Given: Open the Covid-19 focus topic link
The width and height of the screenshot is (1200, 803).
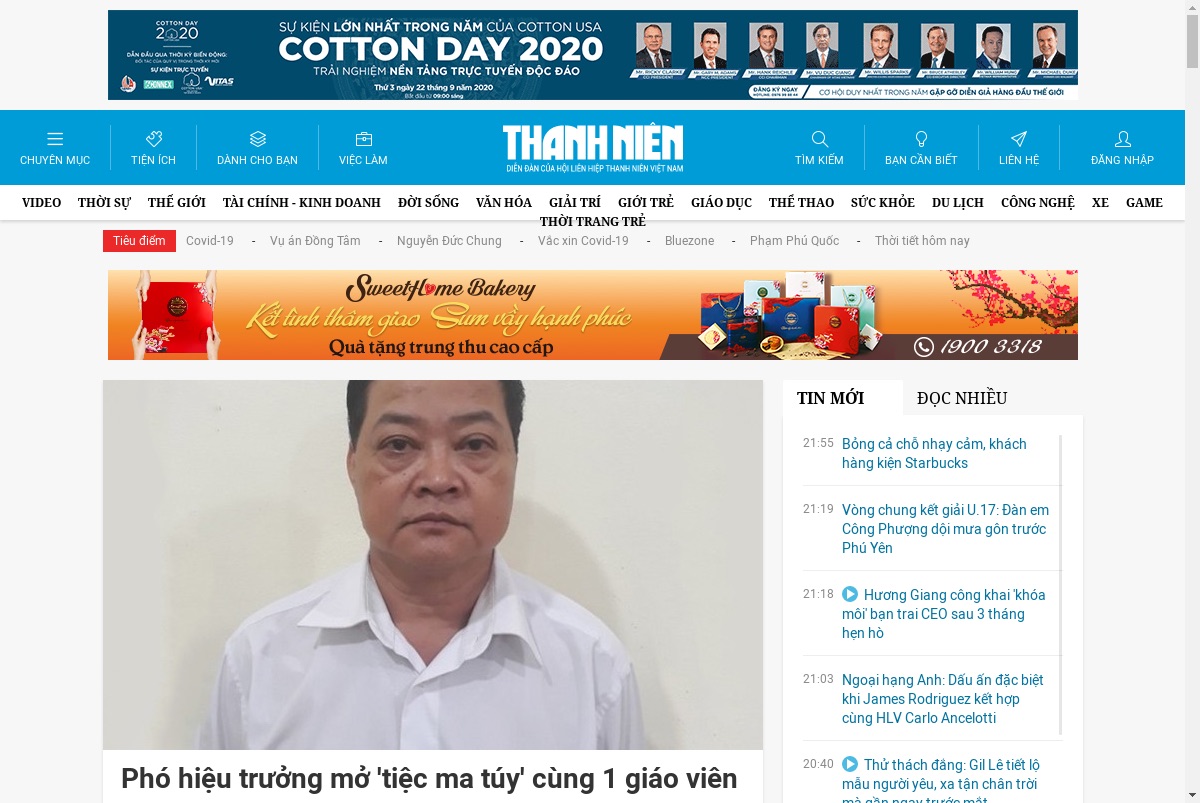Looking at the screenshot, I should pyautogui.click(x=210, y=241).
